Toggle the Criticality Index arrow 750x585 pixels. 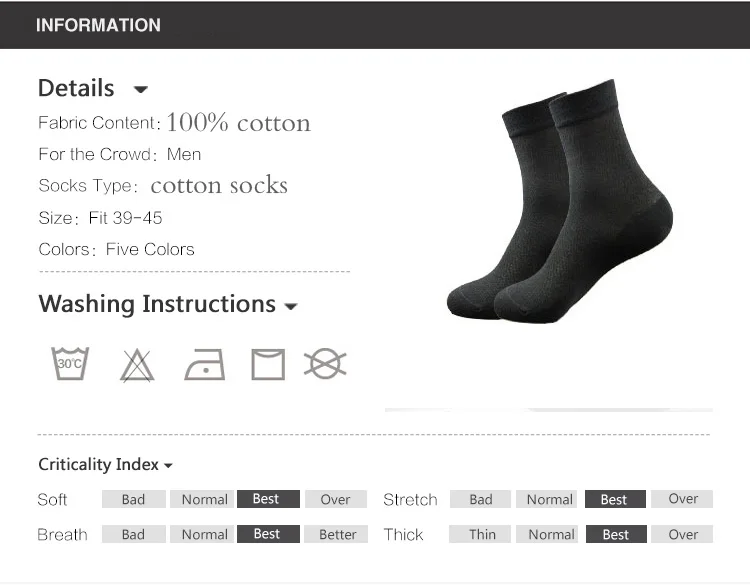(x=168, y=465)
